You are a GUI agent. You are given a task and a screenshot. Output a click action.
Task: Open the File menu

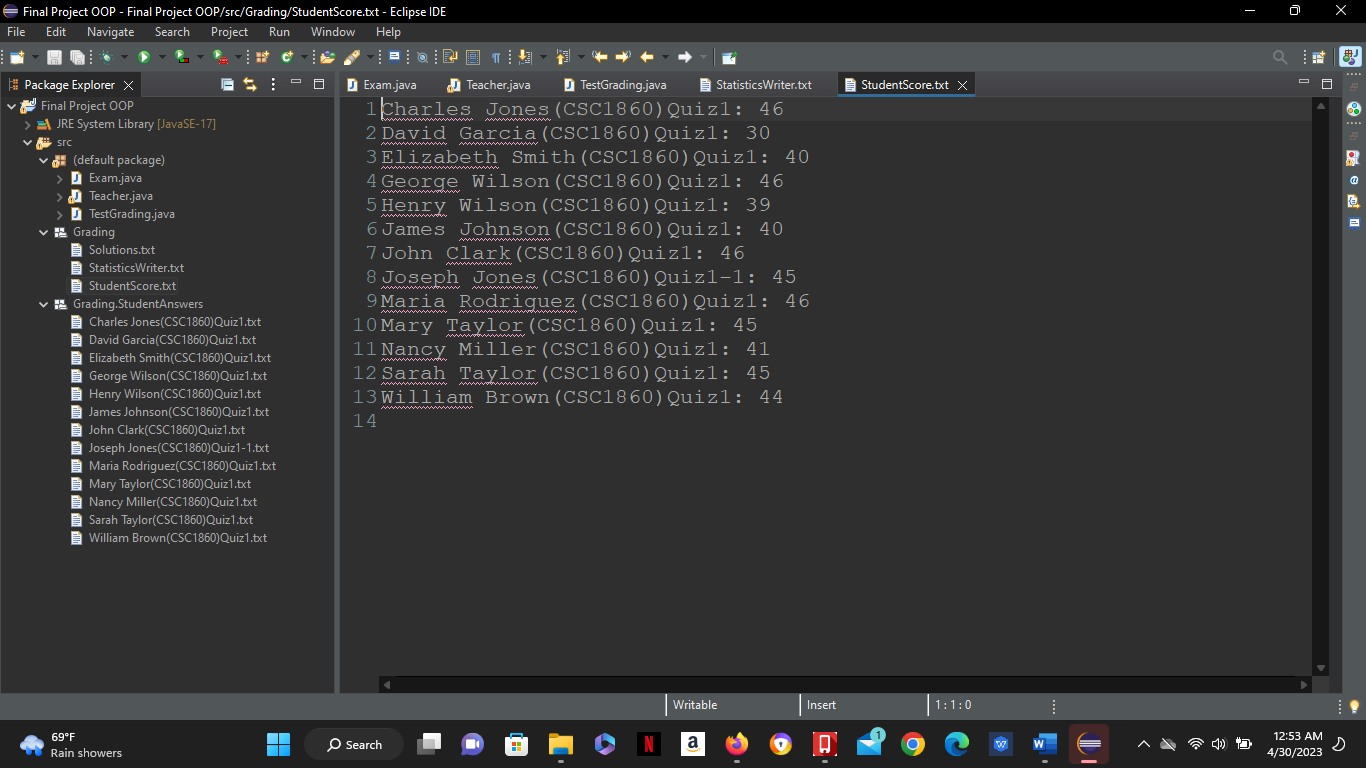point(16,32)
